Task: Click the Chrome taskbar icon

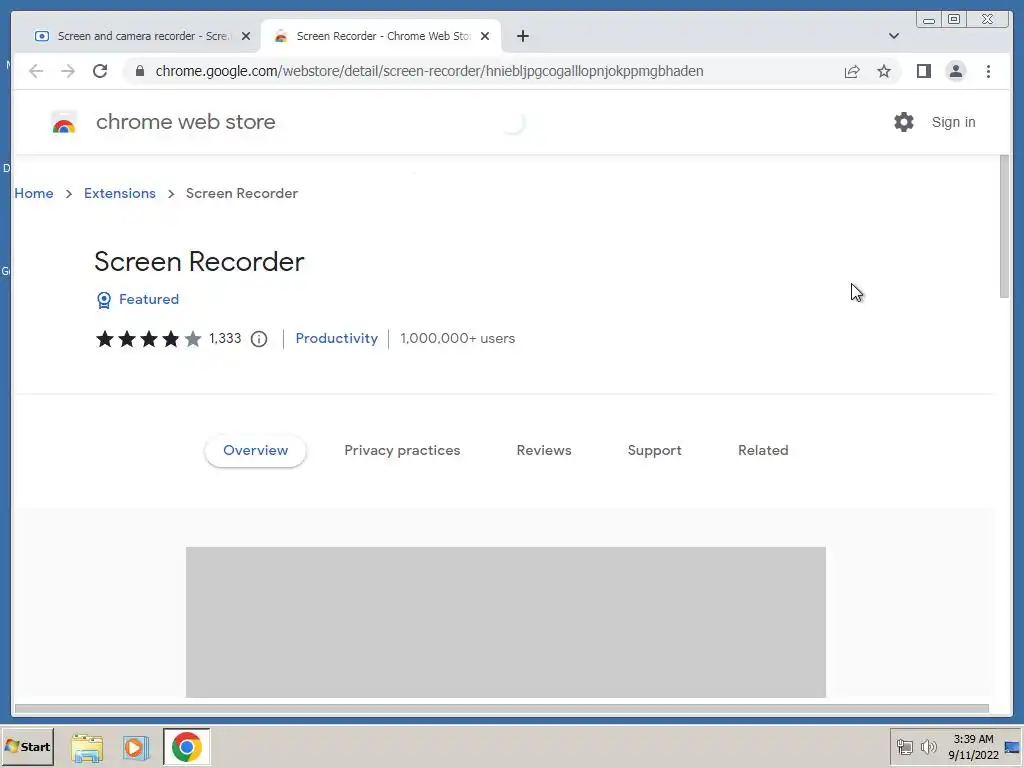Action: coord(187,747)
